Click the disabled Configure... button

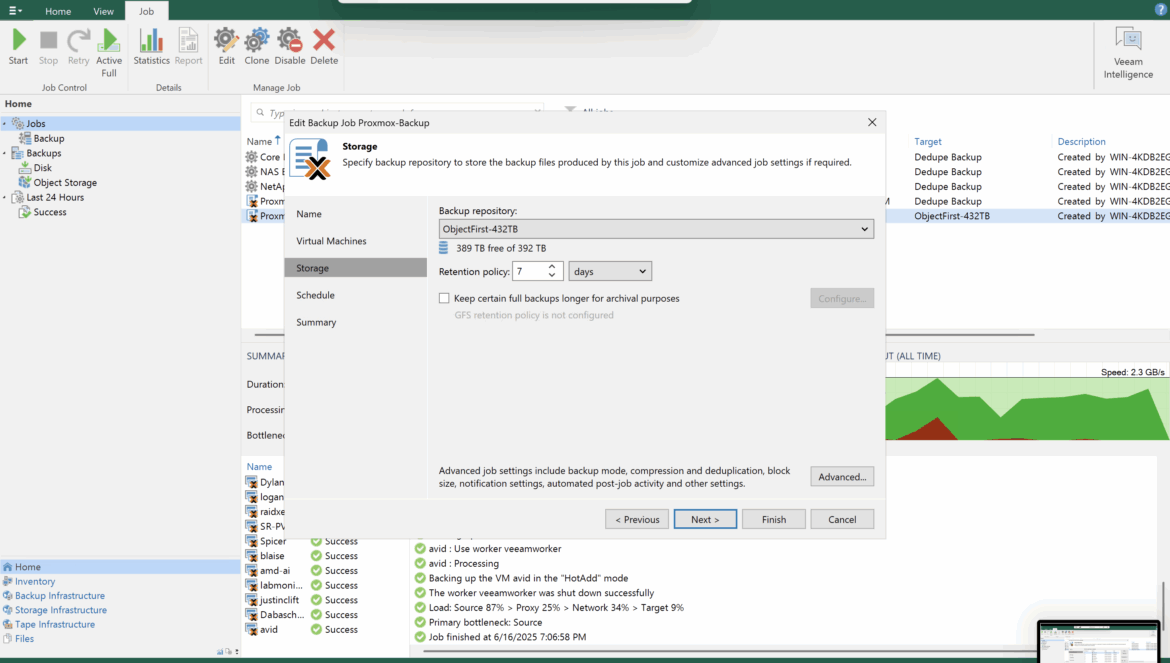tap(842, 298)
